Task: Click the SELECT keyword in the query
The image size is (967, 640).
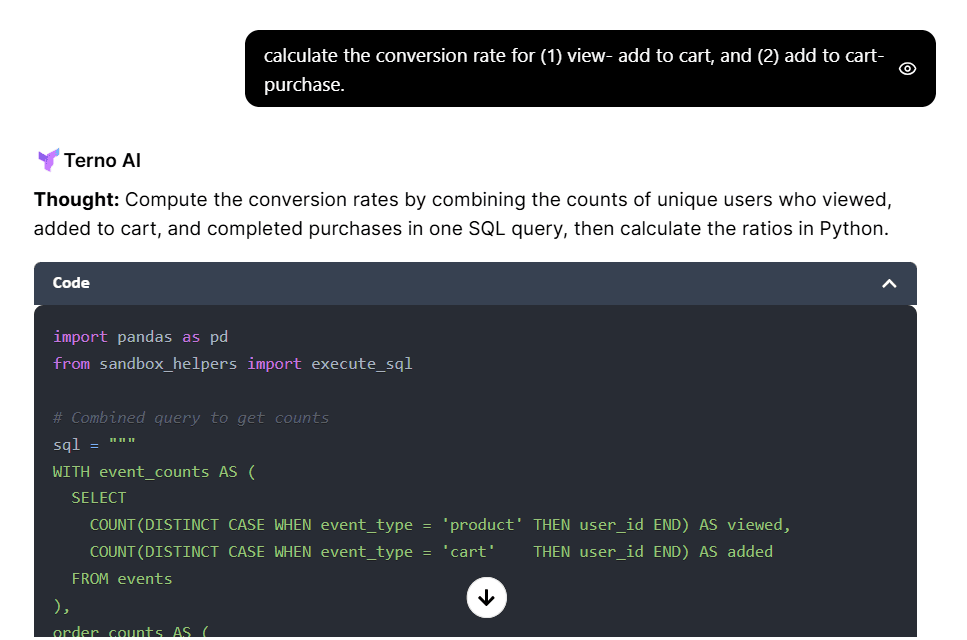Action: point(99,498)
